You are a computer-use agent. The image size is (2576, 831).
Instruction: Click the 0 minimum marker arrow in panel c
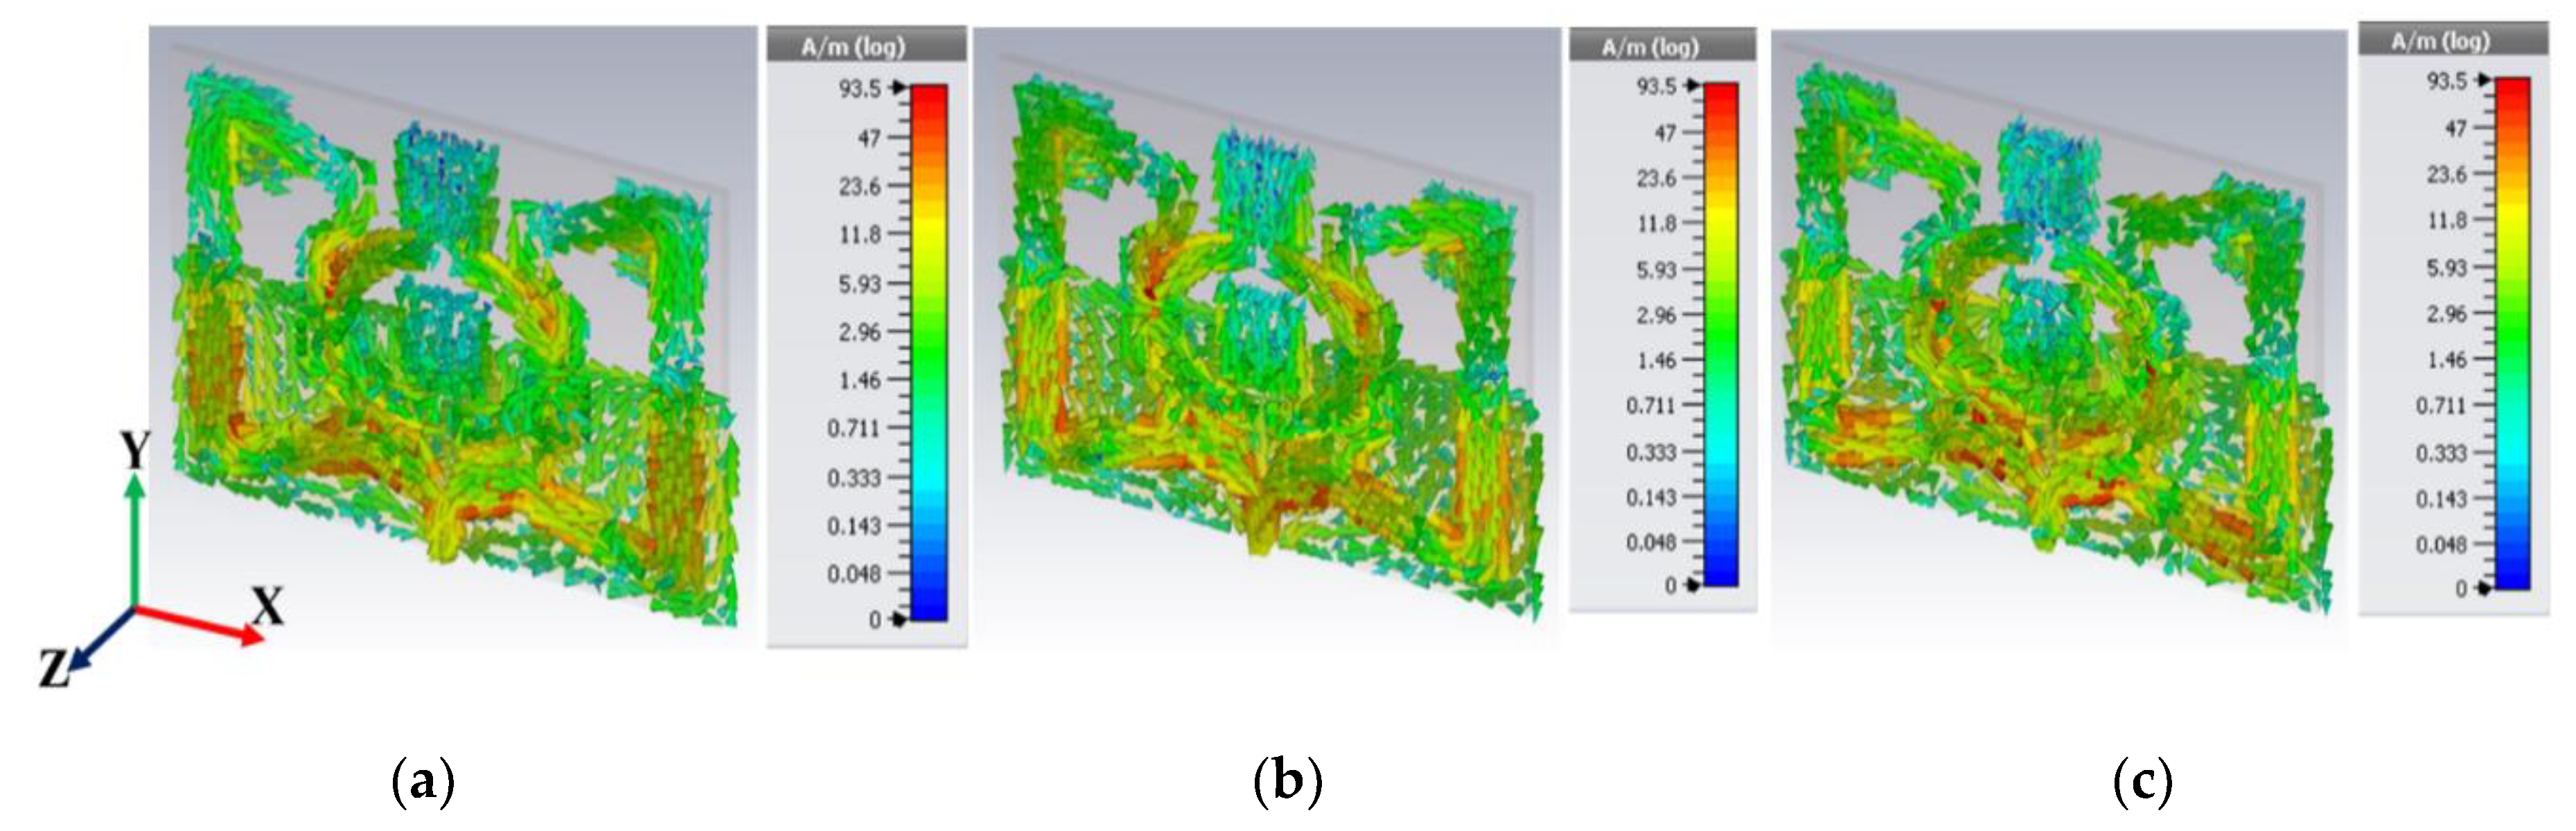(x=2483, y=589)
